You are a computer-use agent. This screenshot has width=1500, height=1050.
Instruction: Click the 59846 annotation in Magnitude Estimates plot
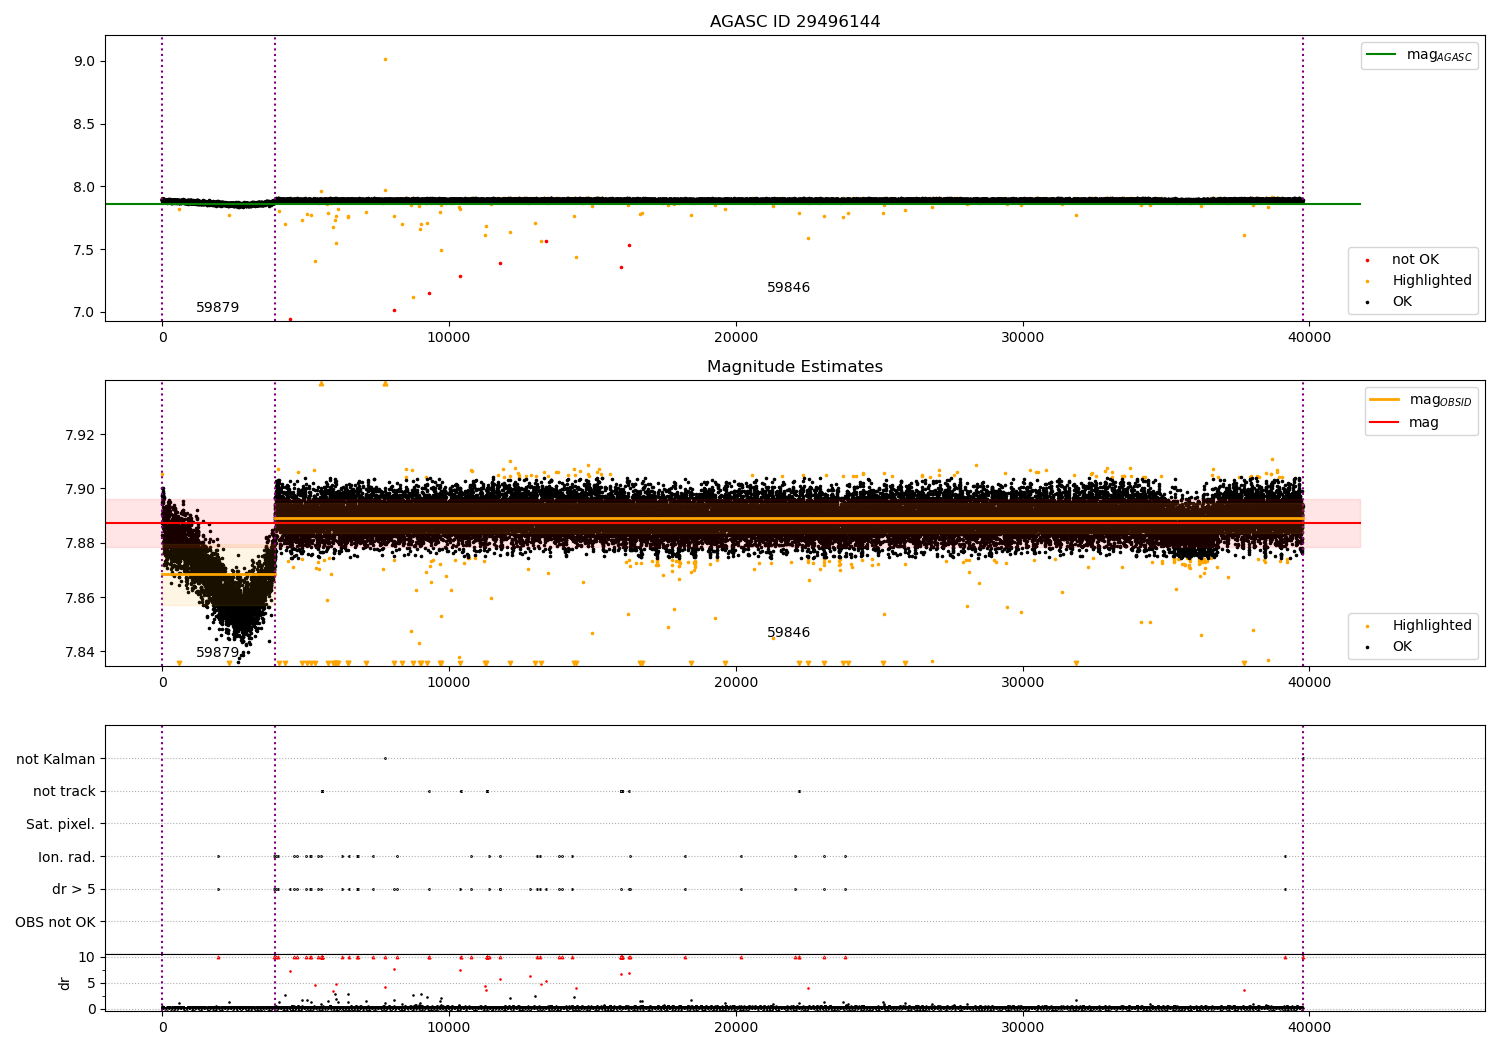pyautogui.click(x=788, y=633)
